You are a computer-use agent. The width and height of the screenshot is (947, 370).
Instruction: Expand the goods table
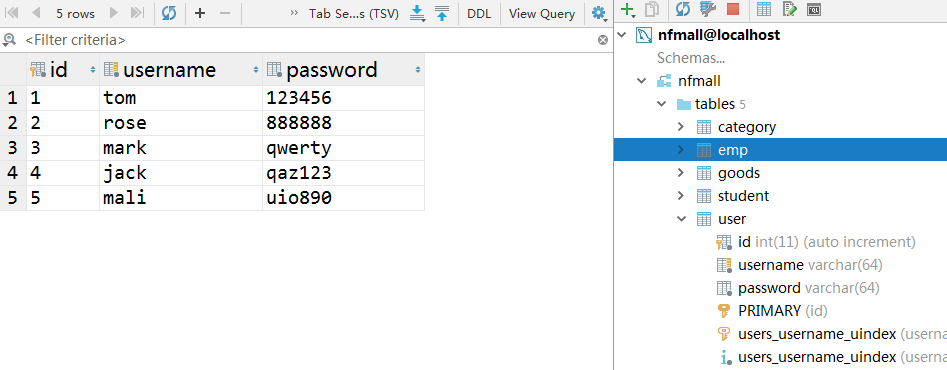[x=681, y=173]
